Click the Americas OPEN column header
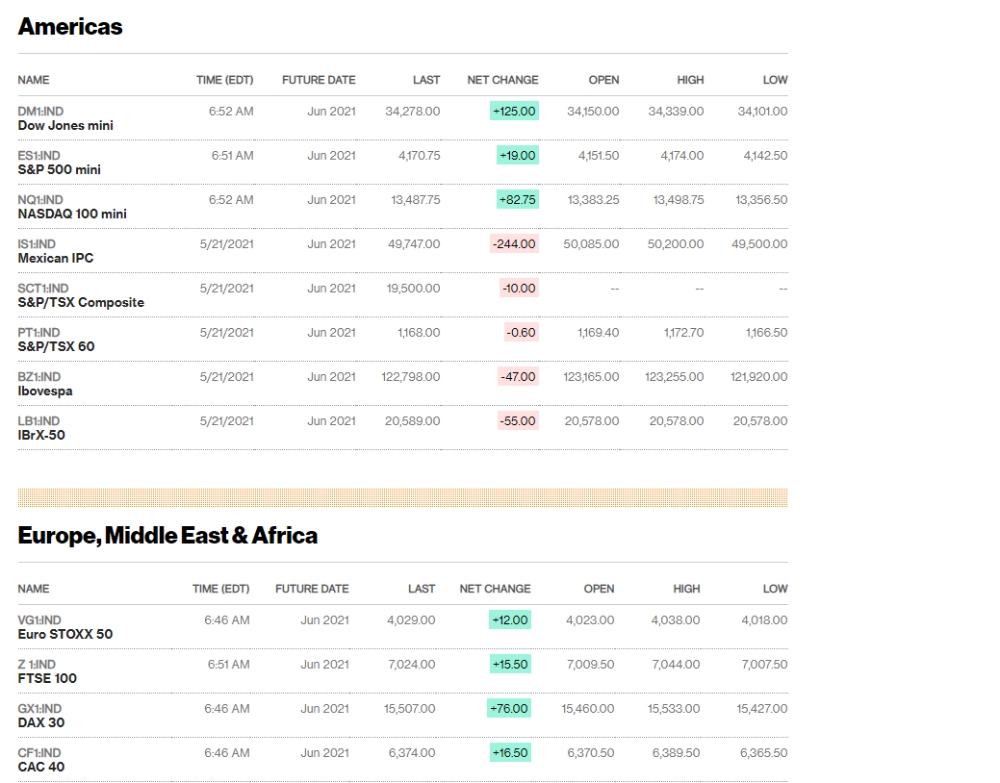The image size is (1000, 783). pyautogui.click(x=604, y=80)
